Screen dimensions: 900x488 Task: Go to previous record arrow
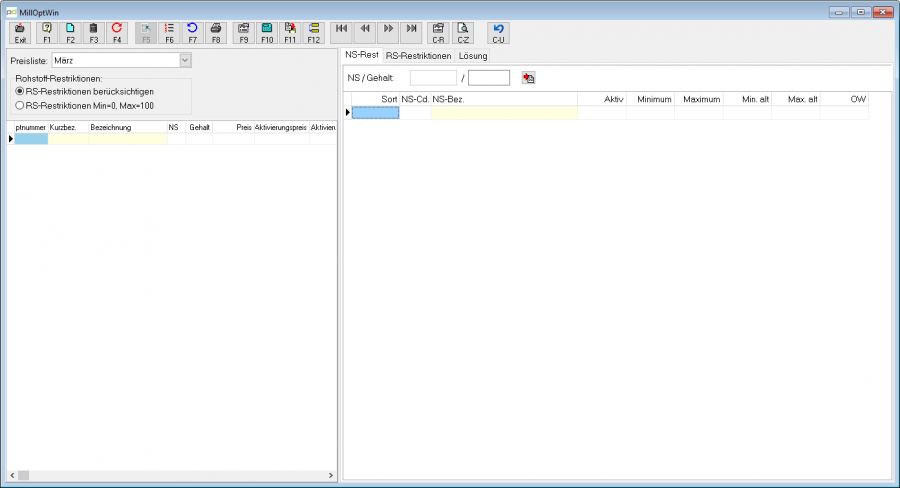365,33
